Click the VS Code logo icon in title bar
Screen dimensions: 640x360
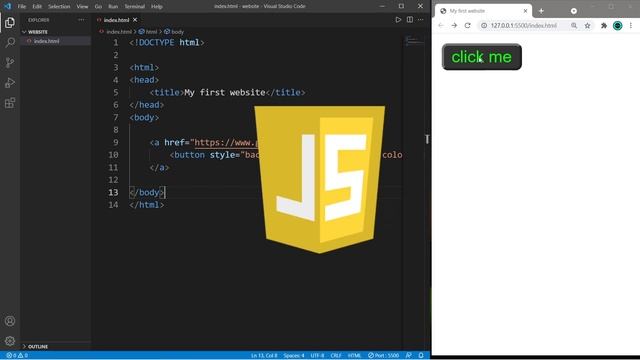pos(7,6)
